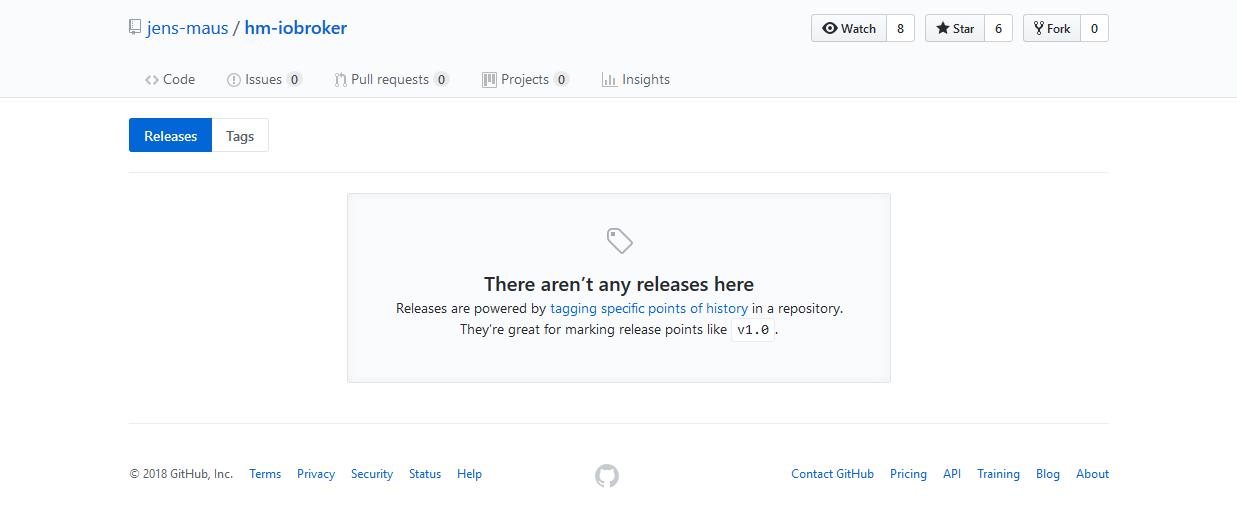Click the fork icon on Fork button
This screenshot has height=517, width=1237.
(1039, 28)
